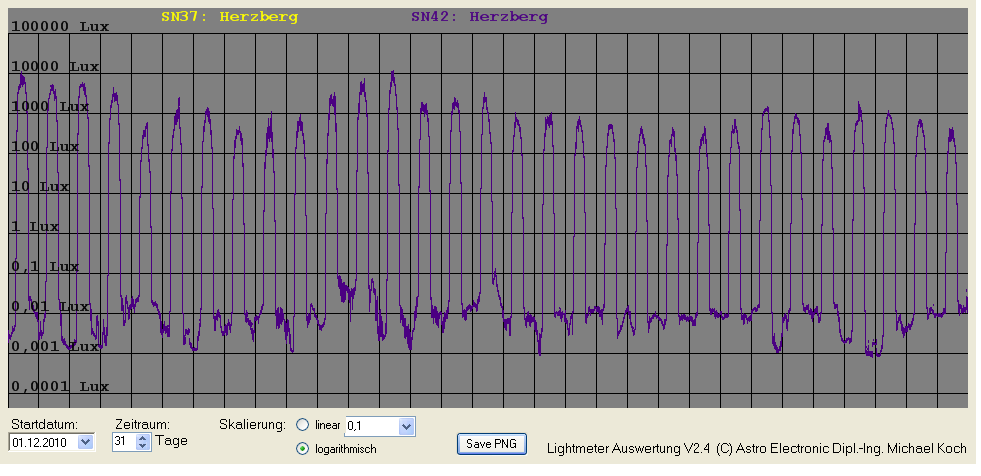
Task: Click the Startdatum field showing 01.12.2010
Action: 42,441
